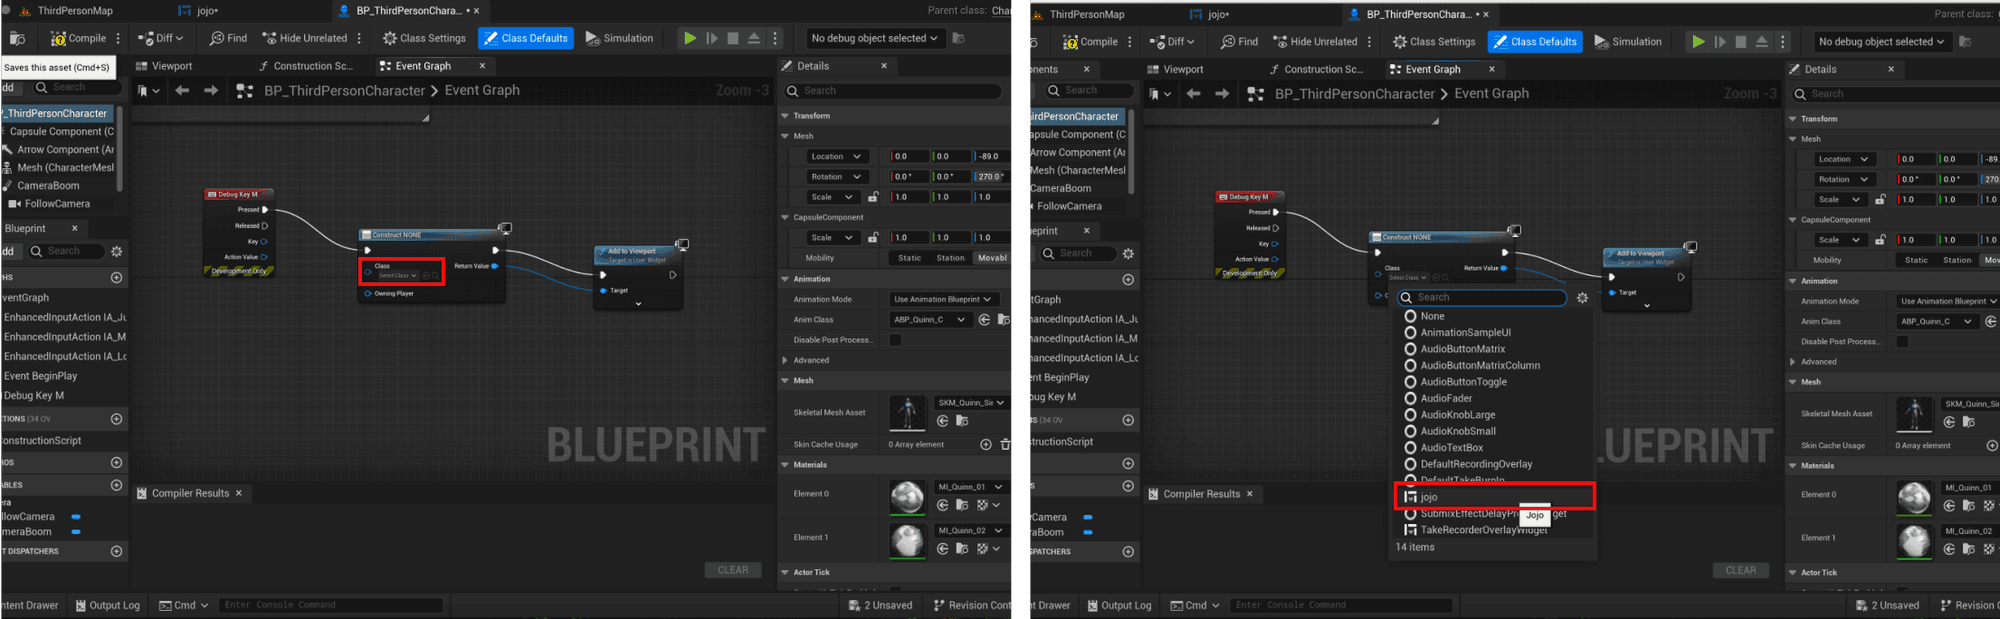Click Simulation button in left screenshot
The image size is (2000, 619).
coord(619,38)
